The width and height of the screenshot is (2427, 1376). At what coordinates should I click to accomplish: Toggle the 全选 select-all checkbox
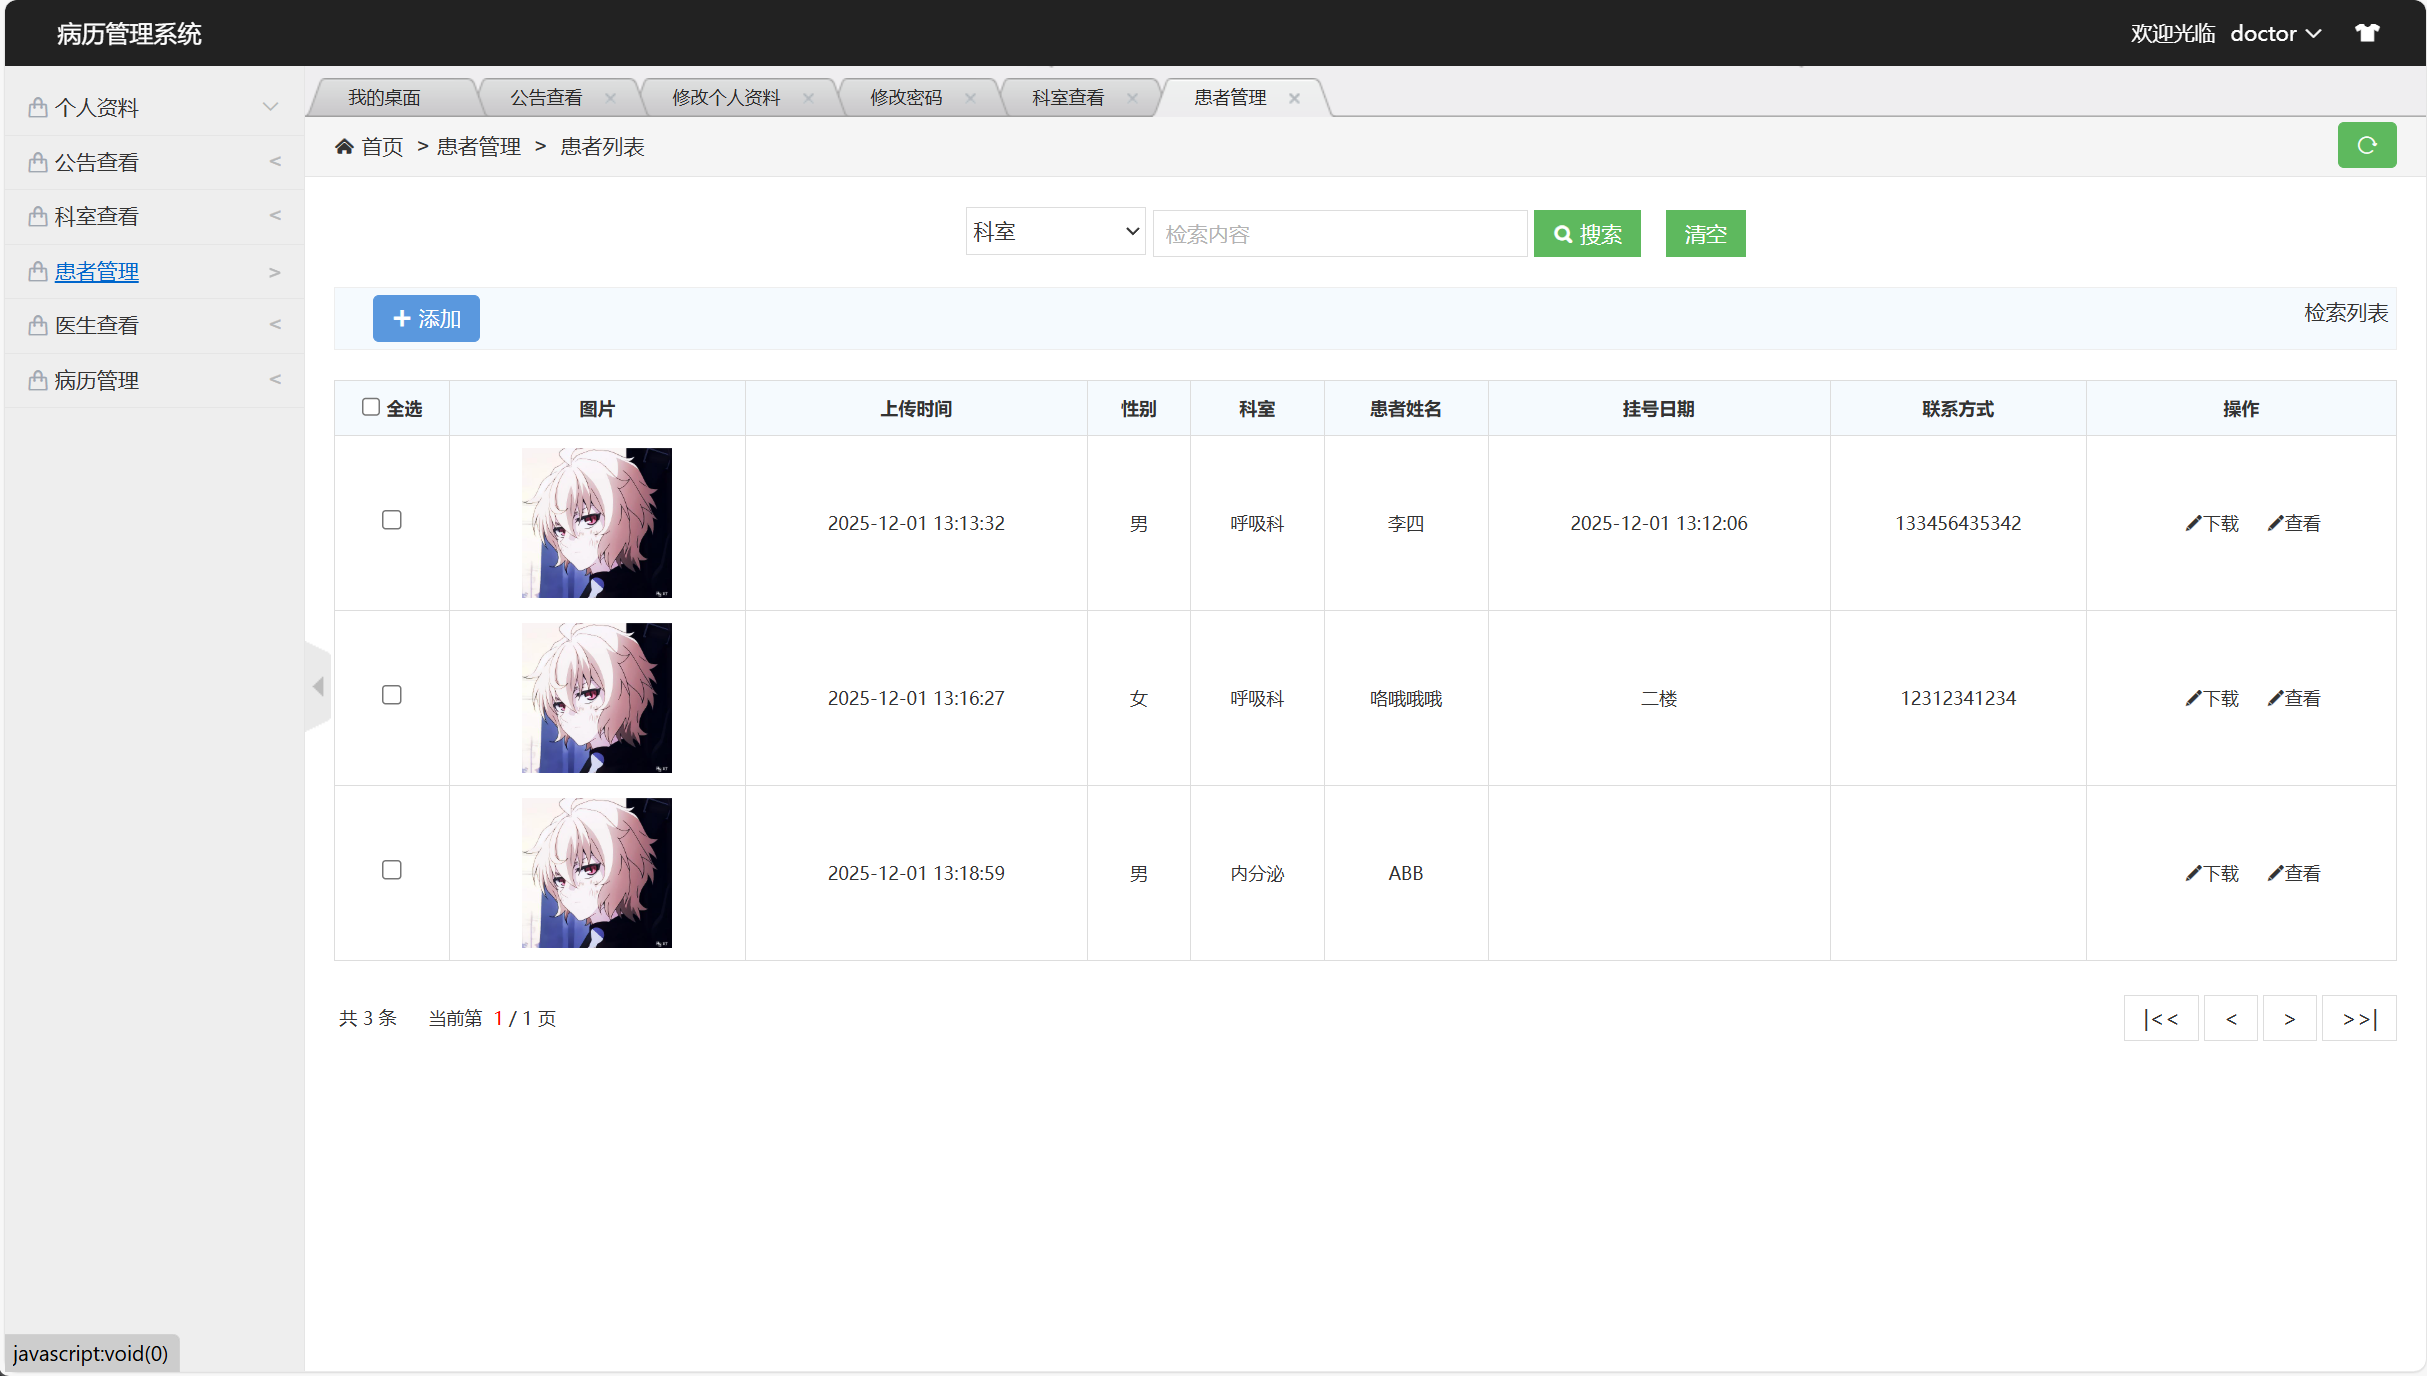pyautogui.click(x=370, y=407)
